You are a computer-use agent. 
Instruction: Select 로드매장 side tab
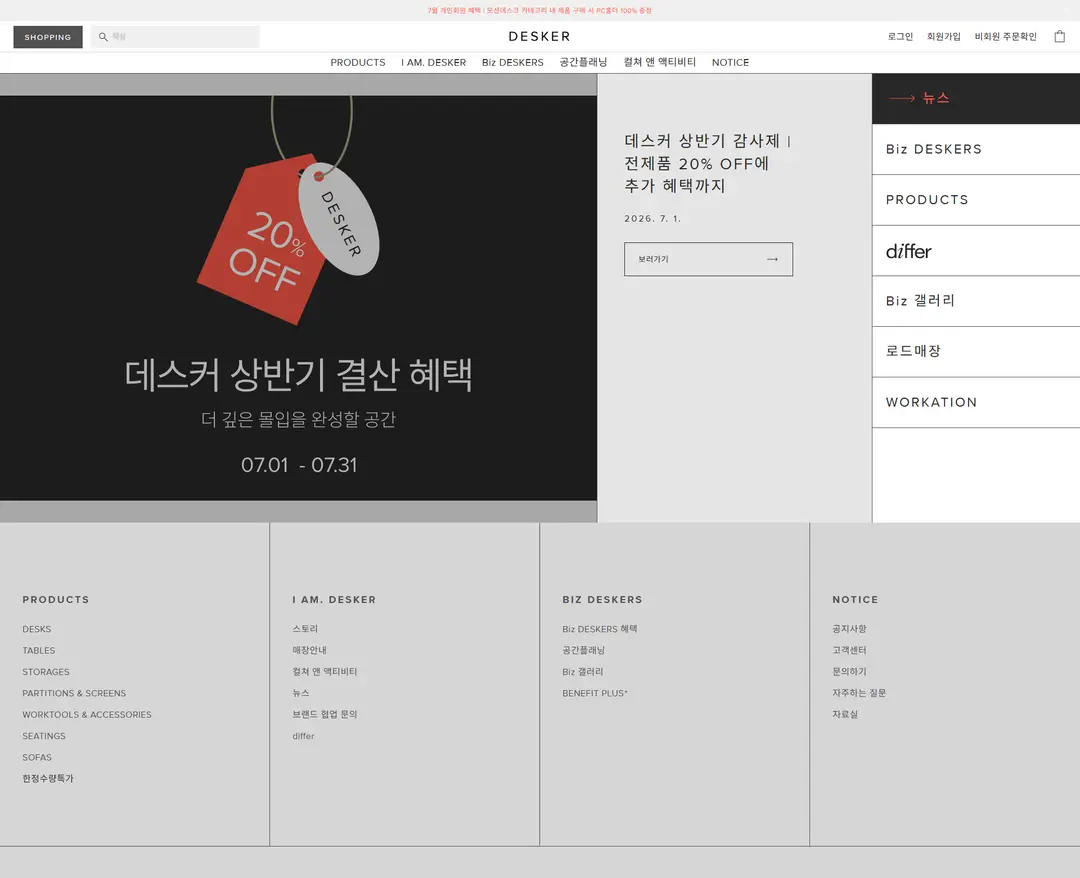pyautogui.click(x=975, y=351)
